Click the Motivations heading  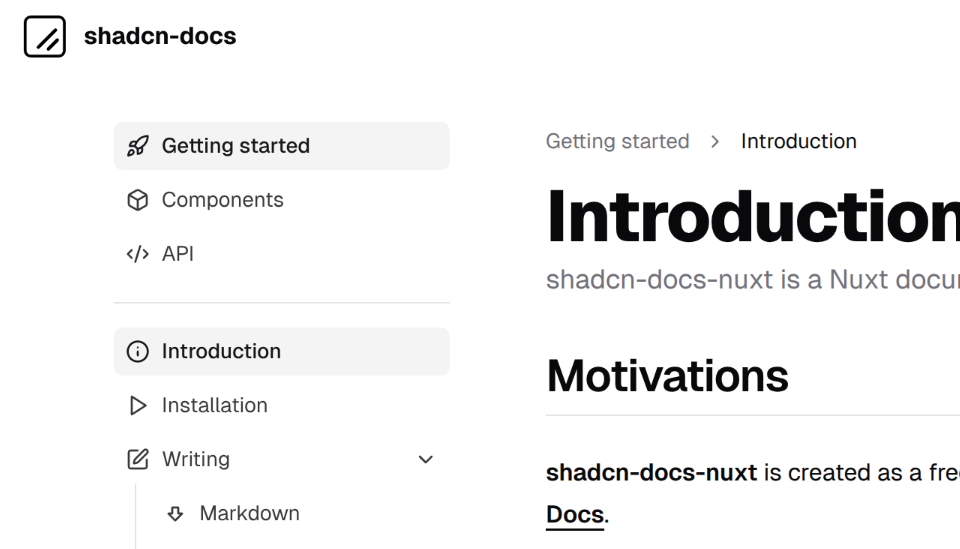coord(667,376)
